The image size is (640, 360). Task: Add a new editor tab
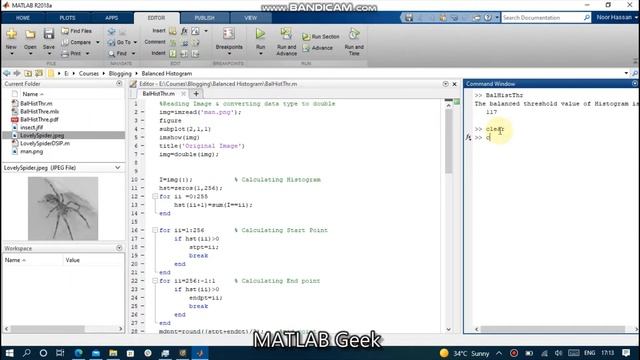(x=196, y=94)
